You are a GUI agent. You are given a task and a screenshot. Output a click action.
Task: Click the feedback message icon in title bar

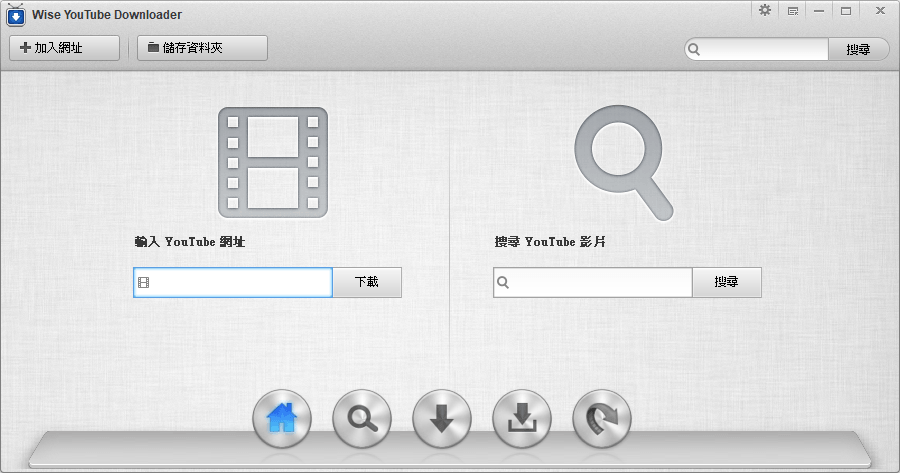pos(793,11)
